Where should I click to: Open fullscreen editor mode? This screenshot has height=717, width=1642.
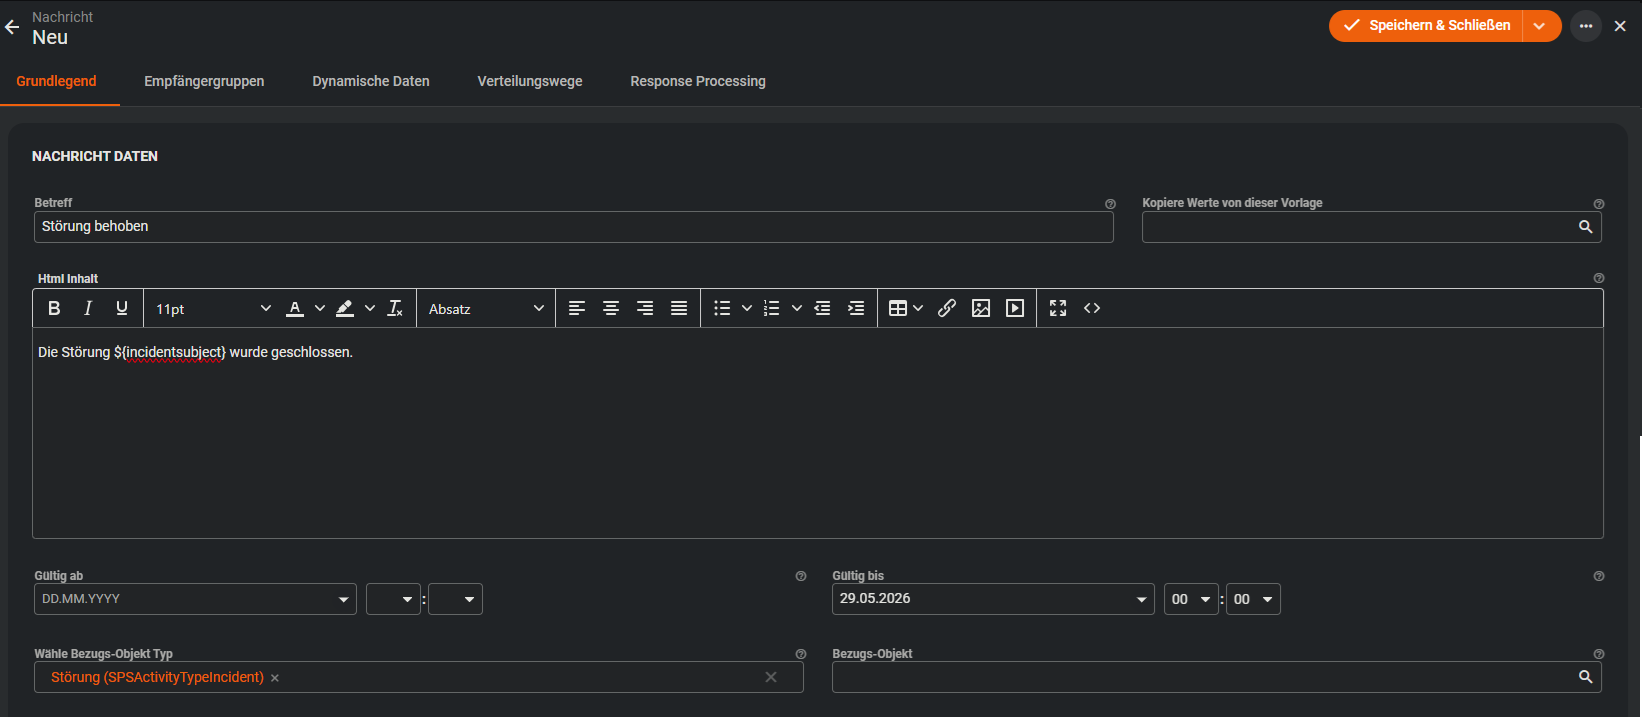1058,308
